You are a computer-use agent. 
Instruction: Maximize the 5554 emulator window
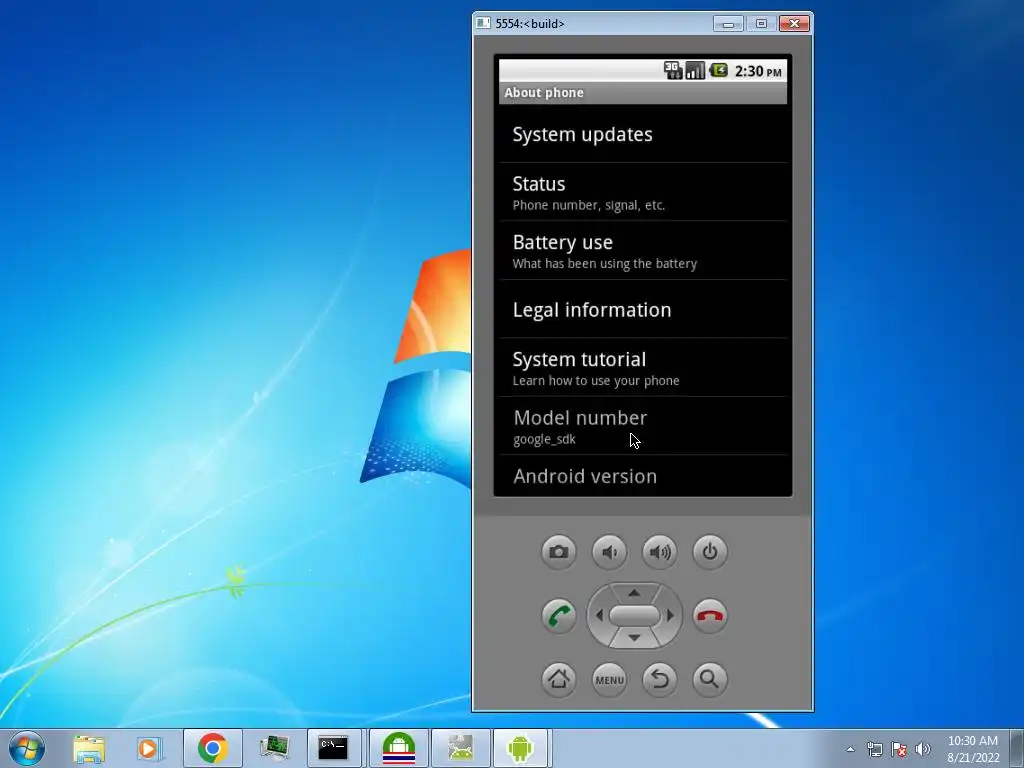[761, 24]
